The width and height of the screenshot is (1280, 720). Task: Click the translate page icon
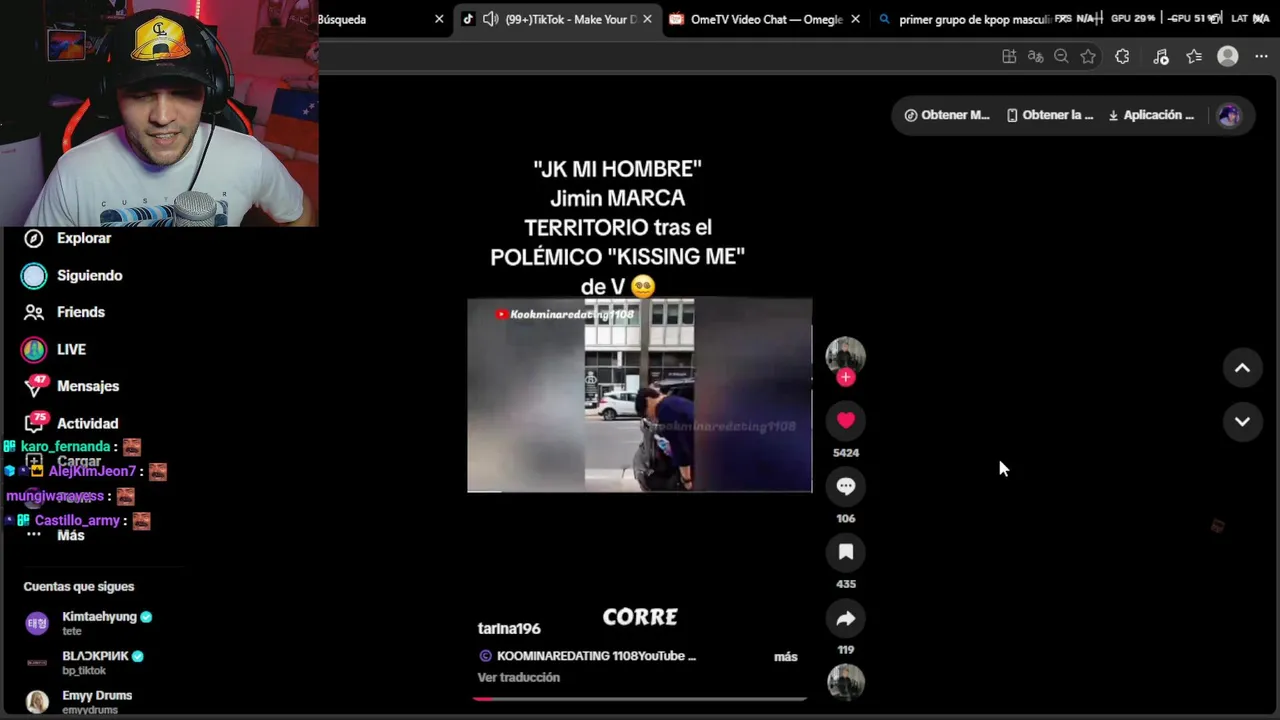click(1035, 57)
